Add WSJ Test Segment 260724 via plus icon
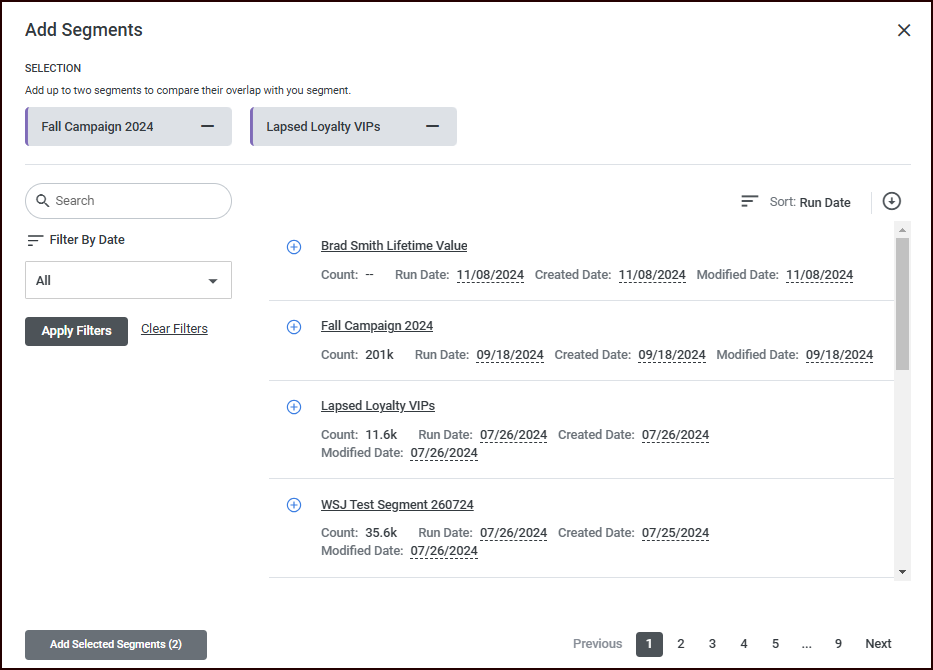The image size is (933, 670). (294, 505)
